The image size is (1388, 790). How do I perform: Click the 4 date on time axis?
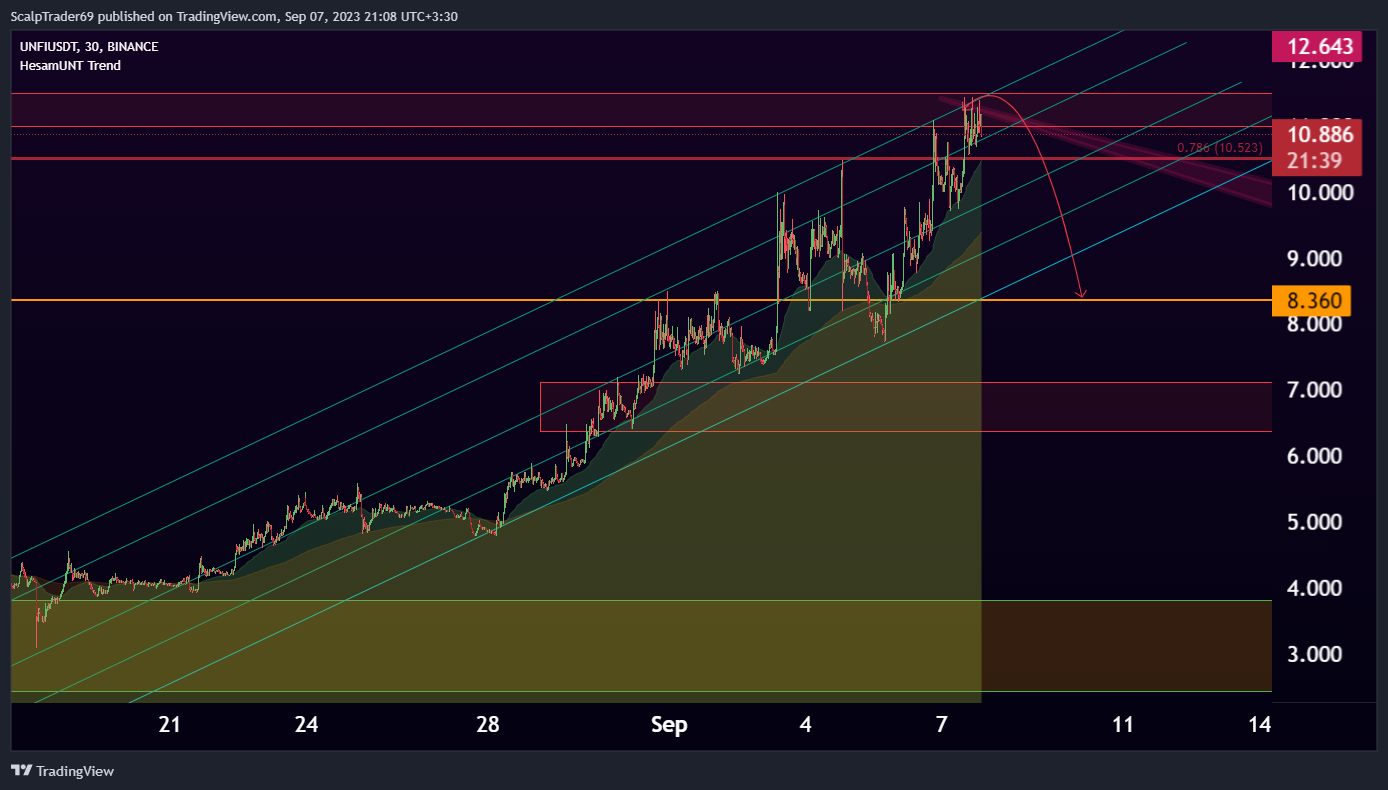805,725
